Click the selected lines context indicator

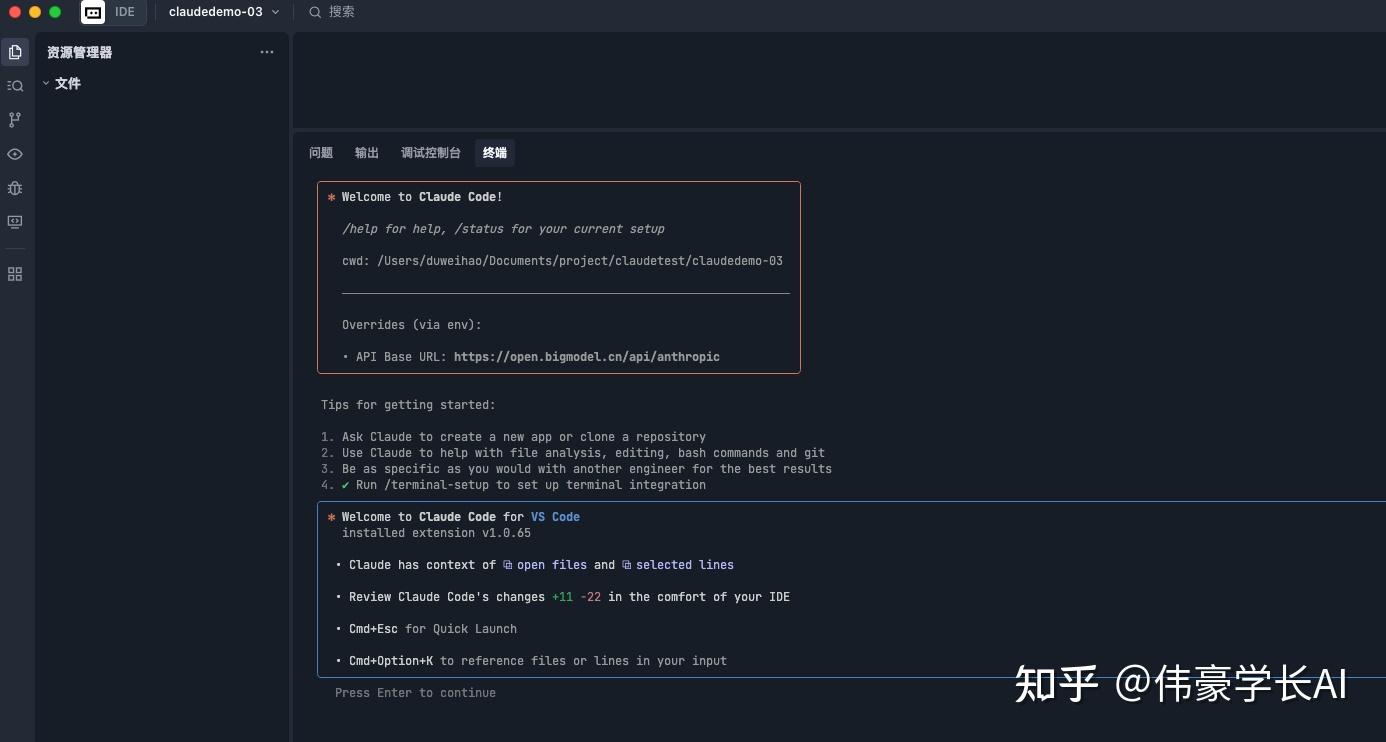(x=685, y=564)
